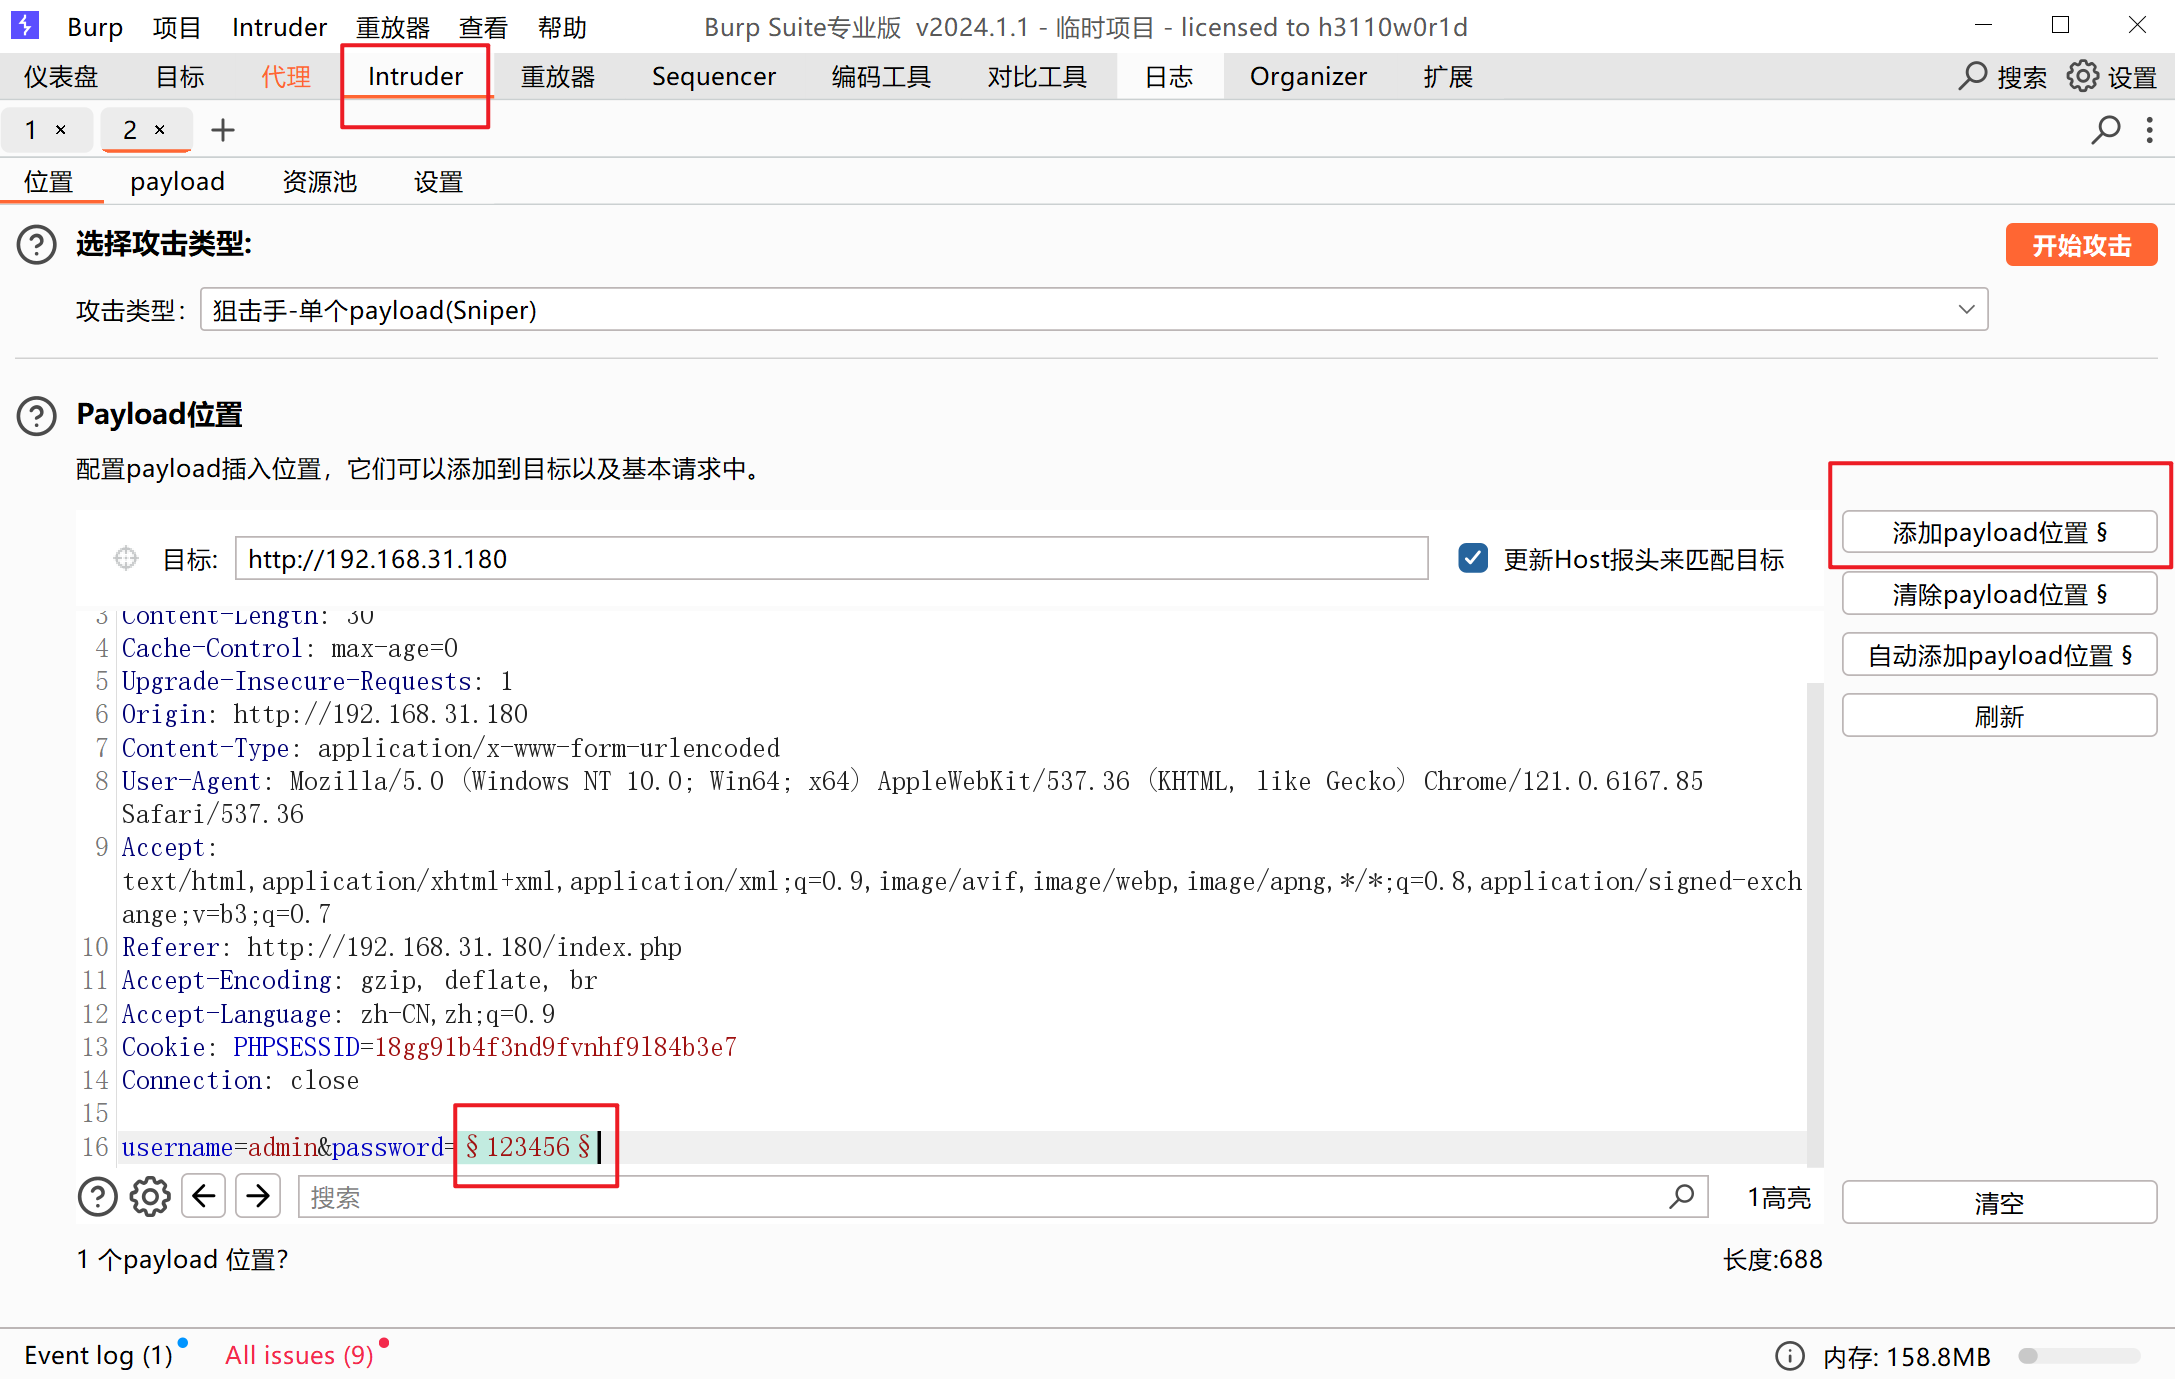
Task: Open the Intruder menu in menu bar
Action: pos(279,27)
